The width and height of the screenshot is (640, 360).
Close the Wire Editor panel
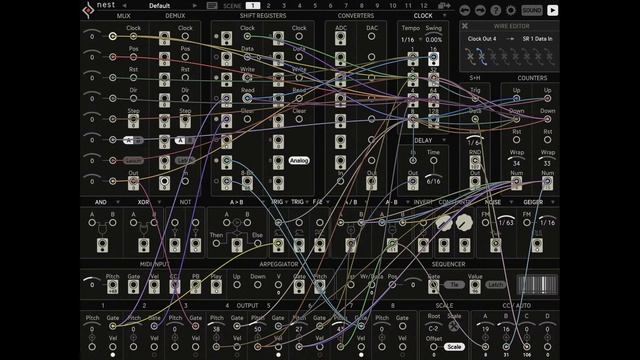pyautogui.click(x=464, y=26)
